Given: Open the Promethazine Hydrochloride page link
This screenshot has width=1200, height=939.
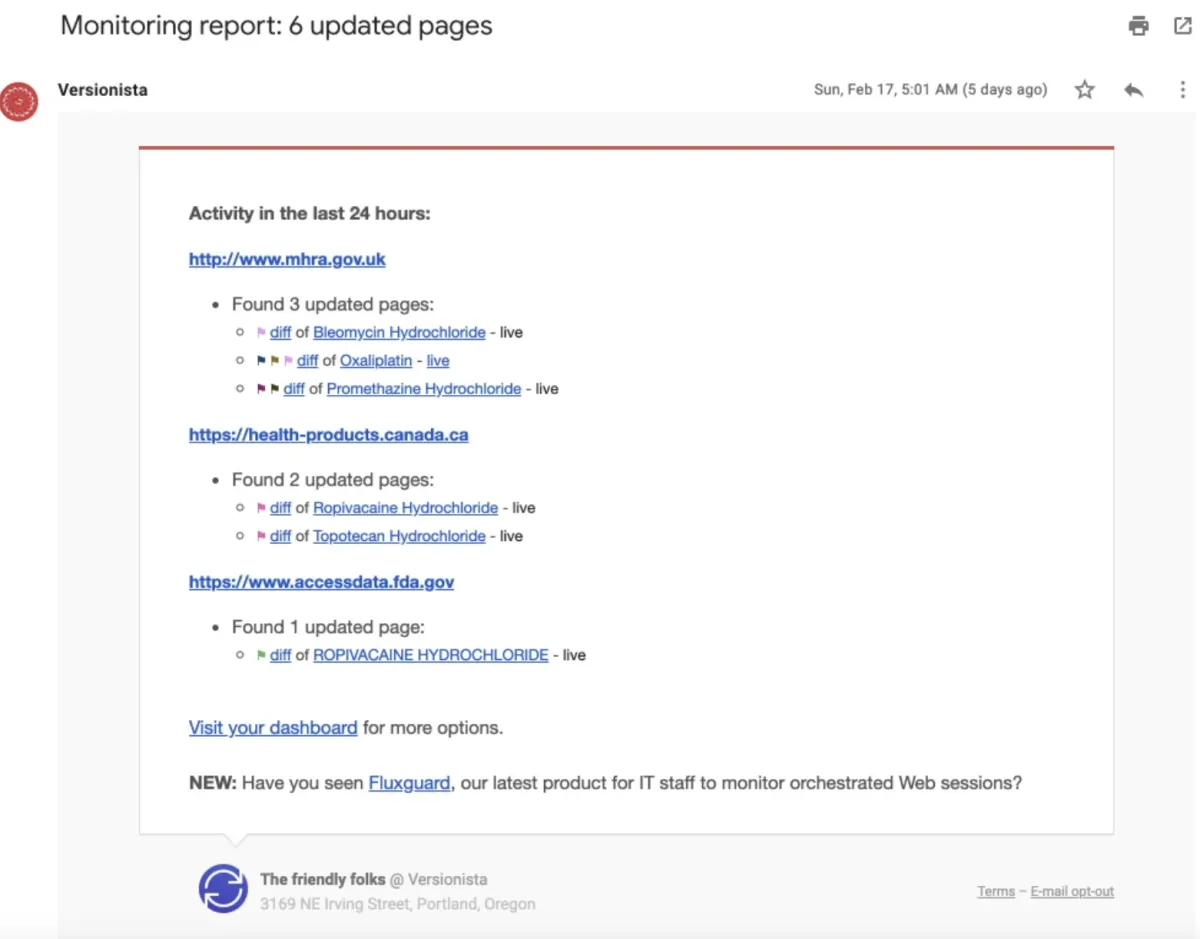Looking at the screenshot, I should tap(424, 388).
